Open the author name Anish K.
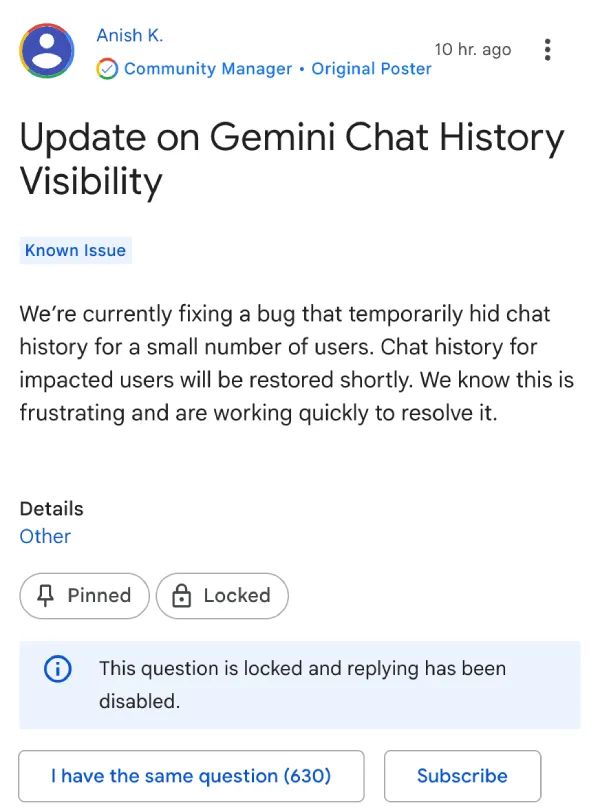 coord(129,36)
